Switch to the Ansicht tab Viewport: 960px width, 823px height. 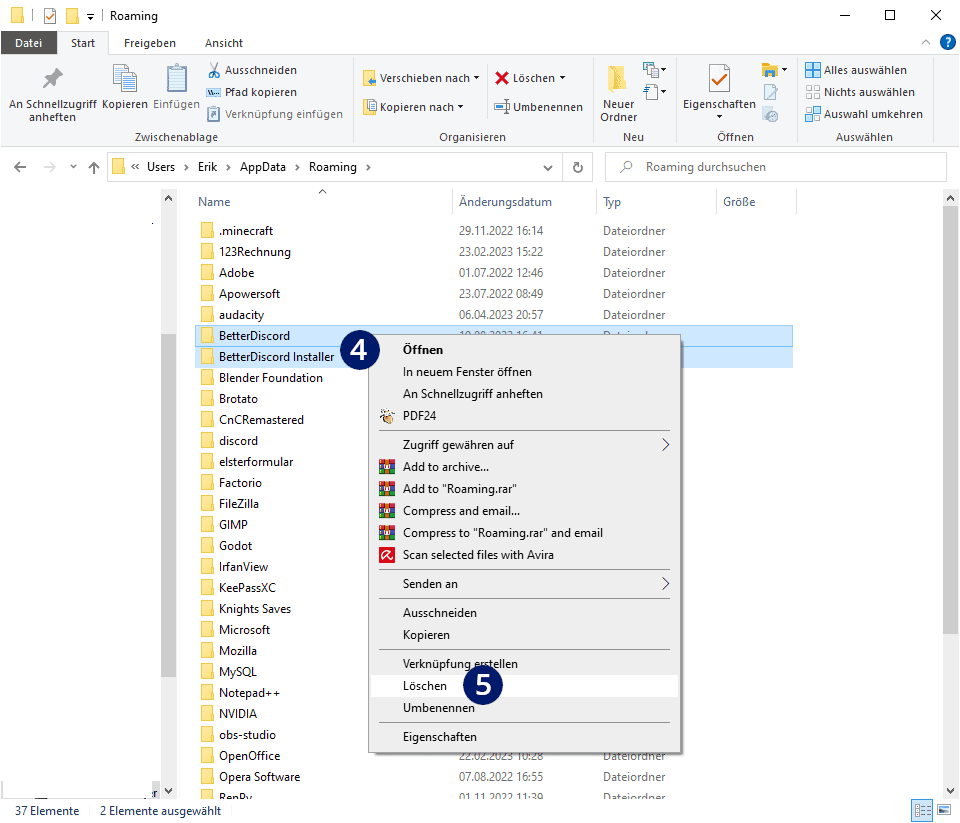[x=224, y=43]
